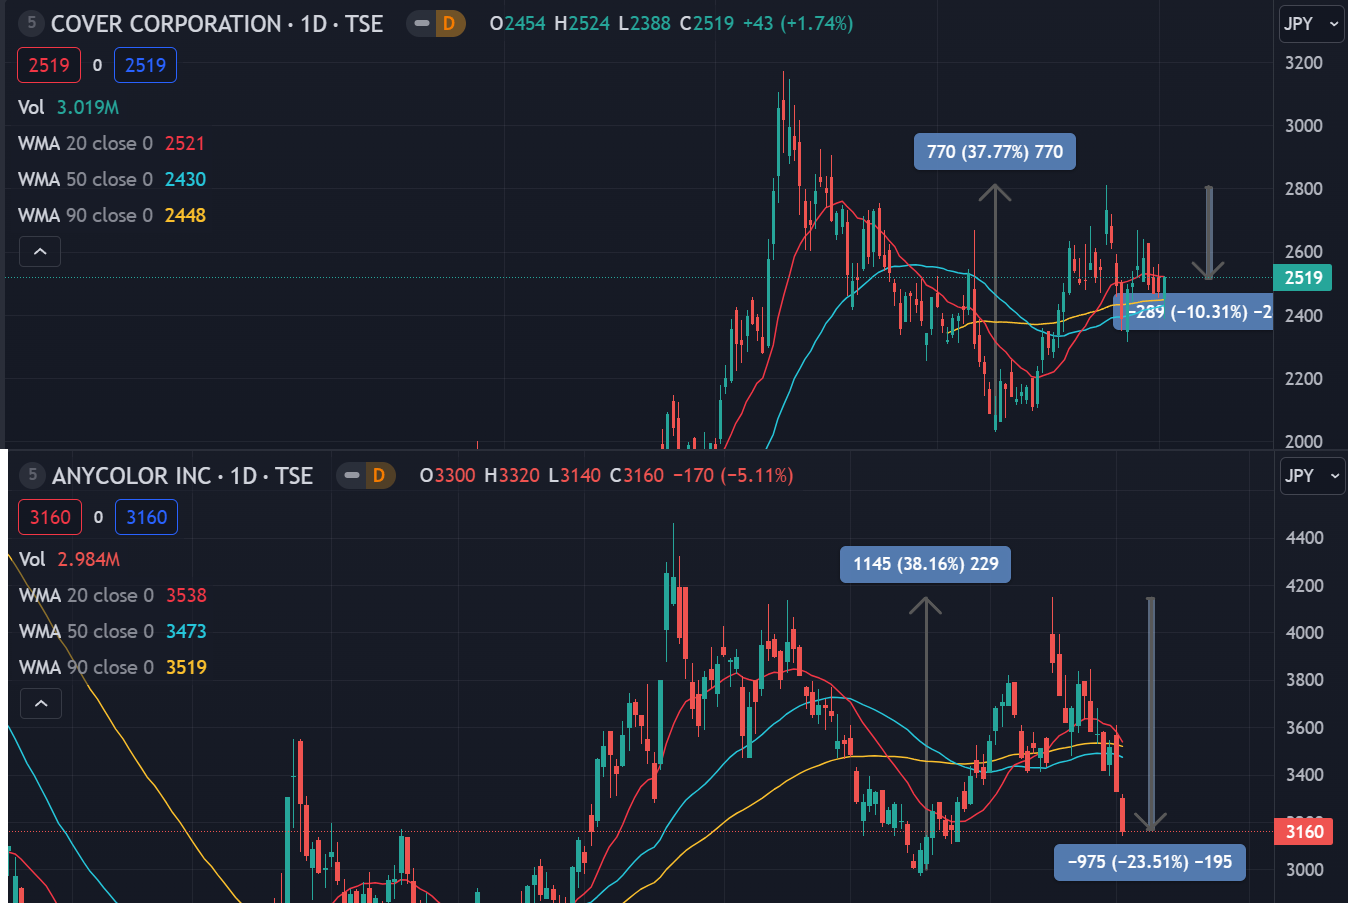The width and height of the screenshot is (1348, 904).
Task: Click the 770 (37.77%) measurement label
Action: tap(995, 152)
